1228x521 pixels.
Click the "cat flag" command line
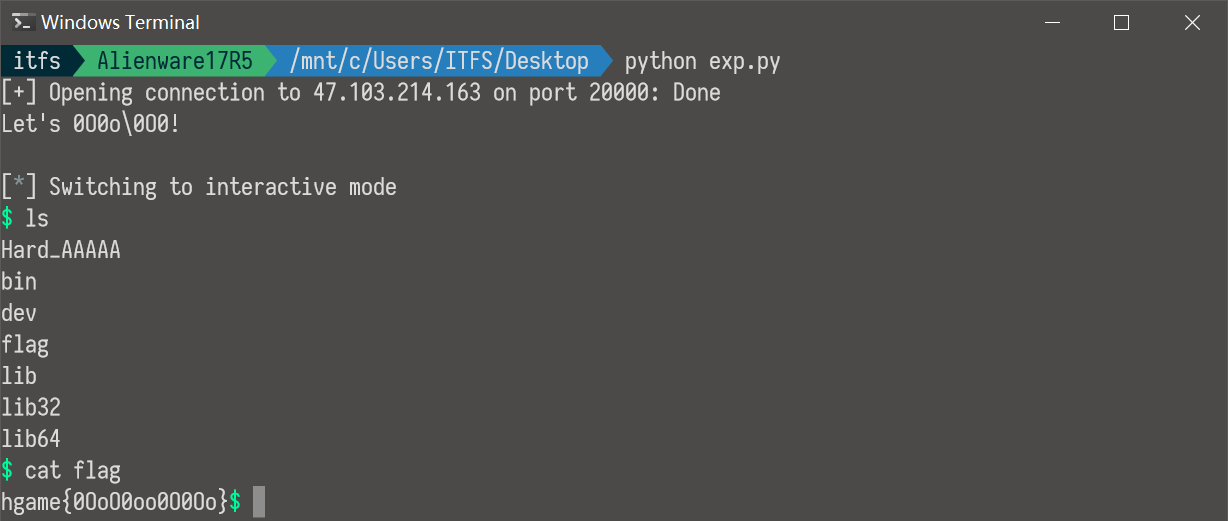point(72,470)
